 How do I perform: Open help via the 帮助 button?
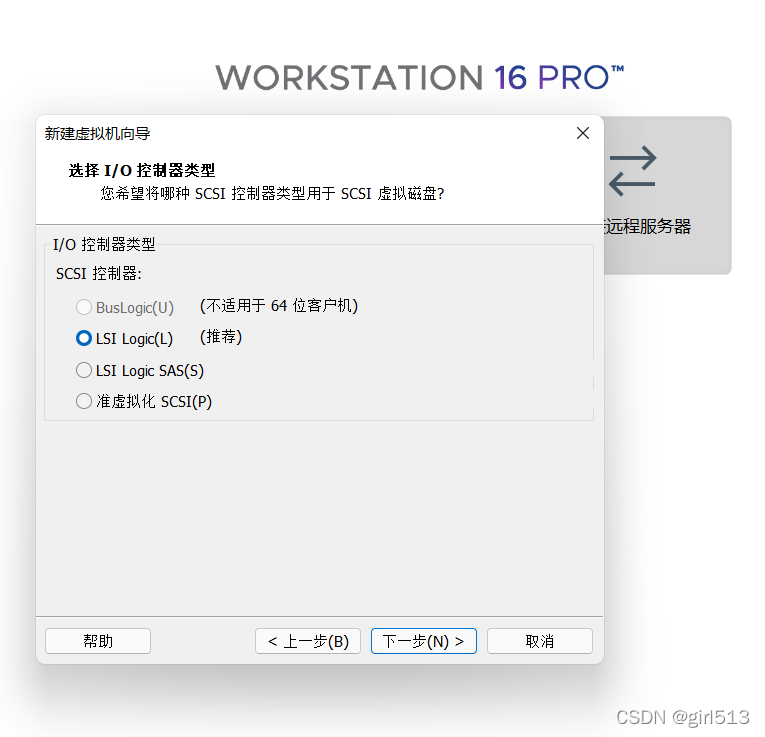tap(98, 641)
